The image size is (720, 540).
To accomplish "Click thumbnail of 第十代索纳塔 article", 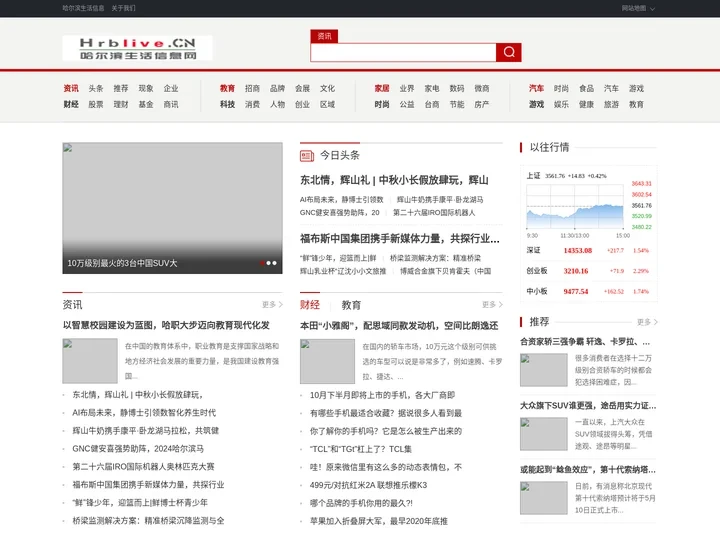I will coord(544,498).
